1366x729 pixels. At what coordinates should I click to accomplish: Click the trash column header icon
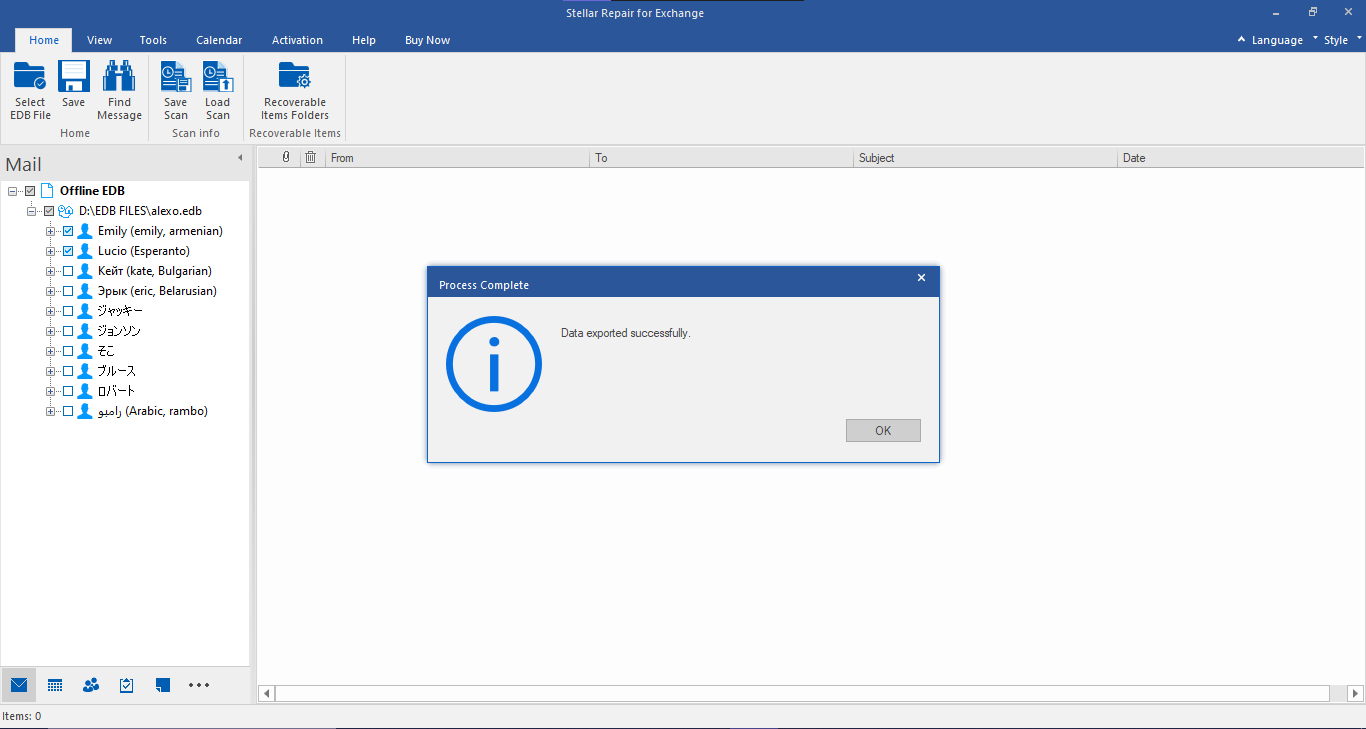[311, 157]
